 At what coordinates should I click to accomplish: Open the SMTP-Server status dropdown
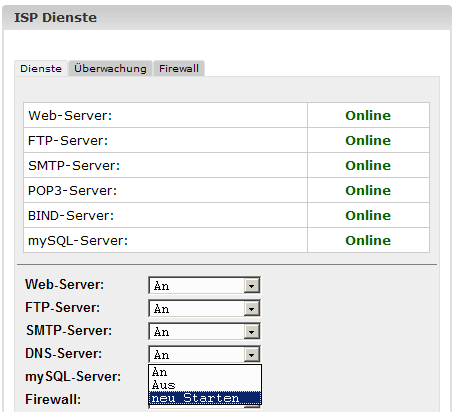(204, 332)
